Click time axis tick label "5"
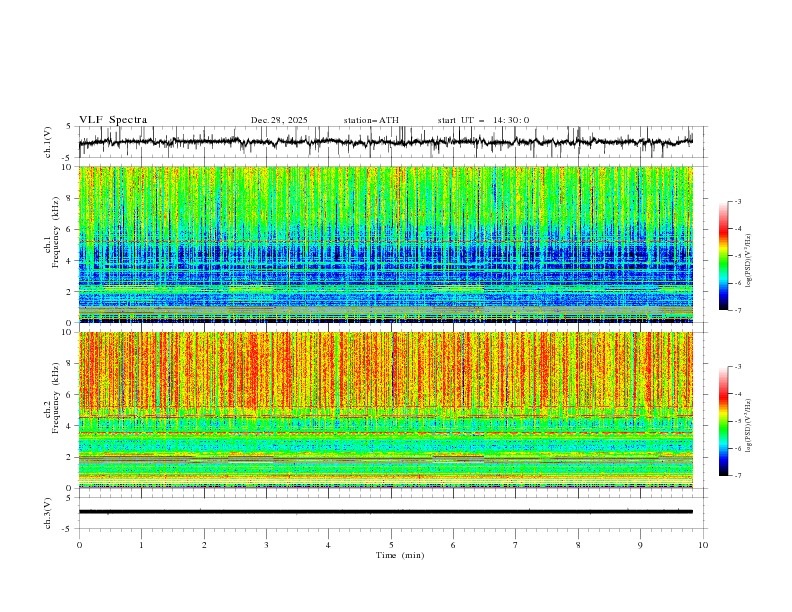The height and width of the screenshot is (612, 792). coord(391,545)
